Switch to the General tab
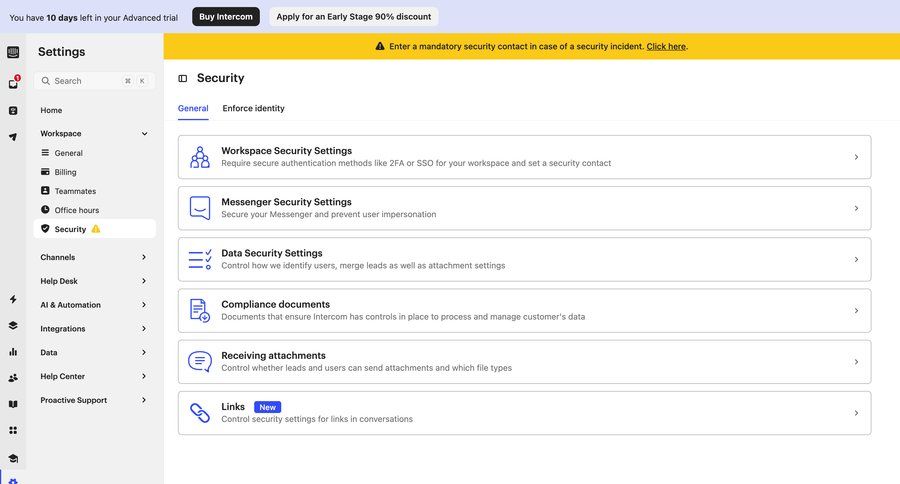Image resolution: width=900 pixels, height=484 pixels. coord(193,108)
